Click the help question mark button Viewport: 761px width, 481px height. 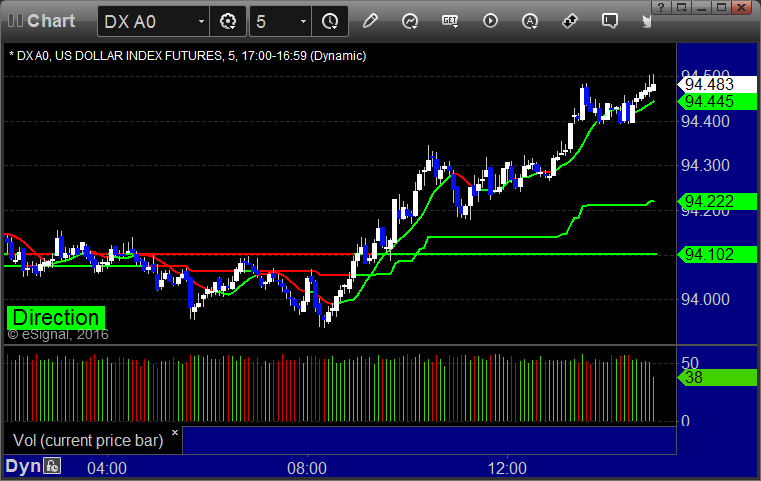pos(661,7)
